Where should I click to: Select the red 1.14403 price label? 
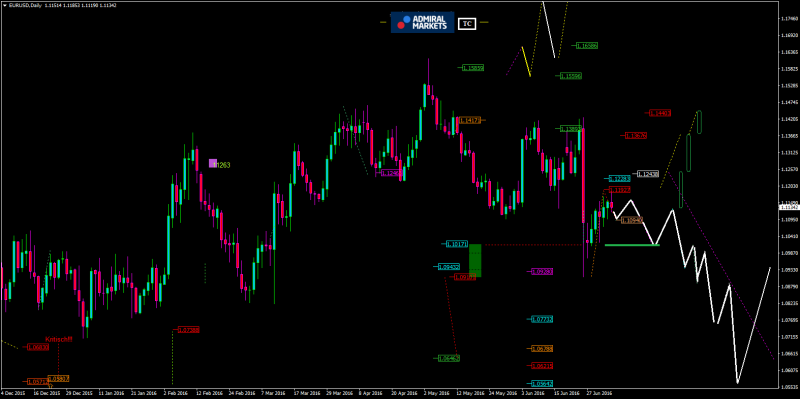point(660,113)
